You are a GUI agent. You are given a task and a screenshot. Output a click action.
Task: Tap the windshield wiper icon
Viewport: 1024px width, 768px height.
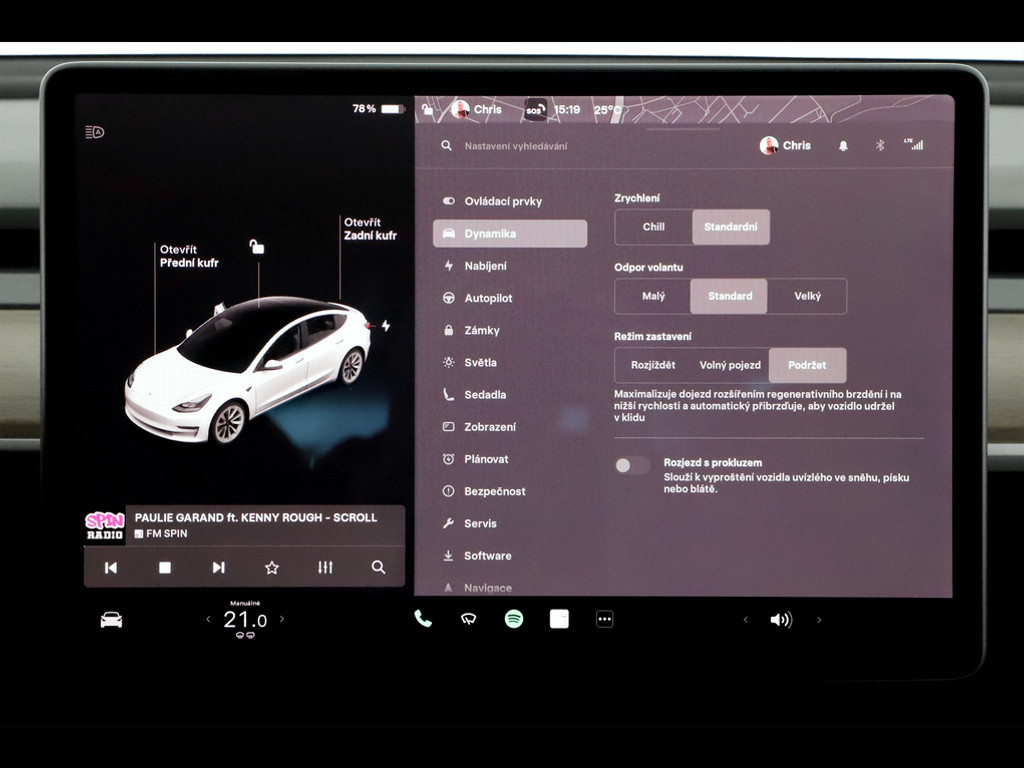pyautogui.click(x=468, y=619)
